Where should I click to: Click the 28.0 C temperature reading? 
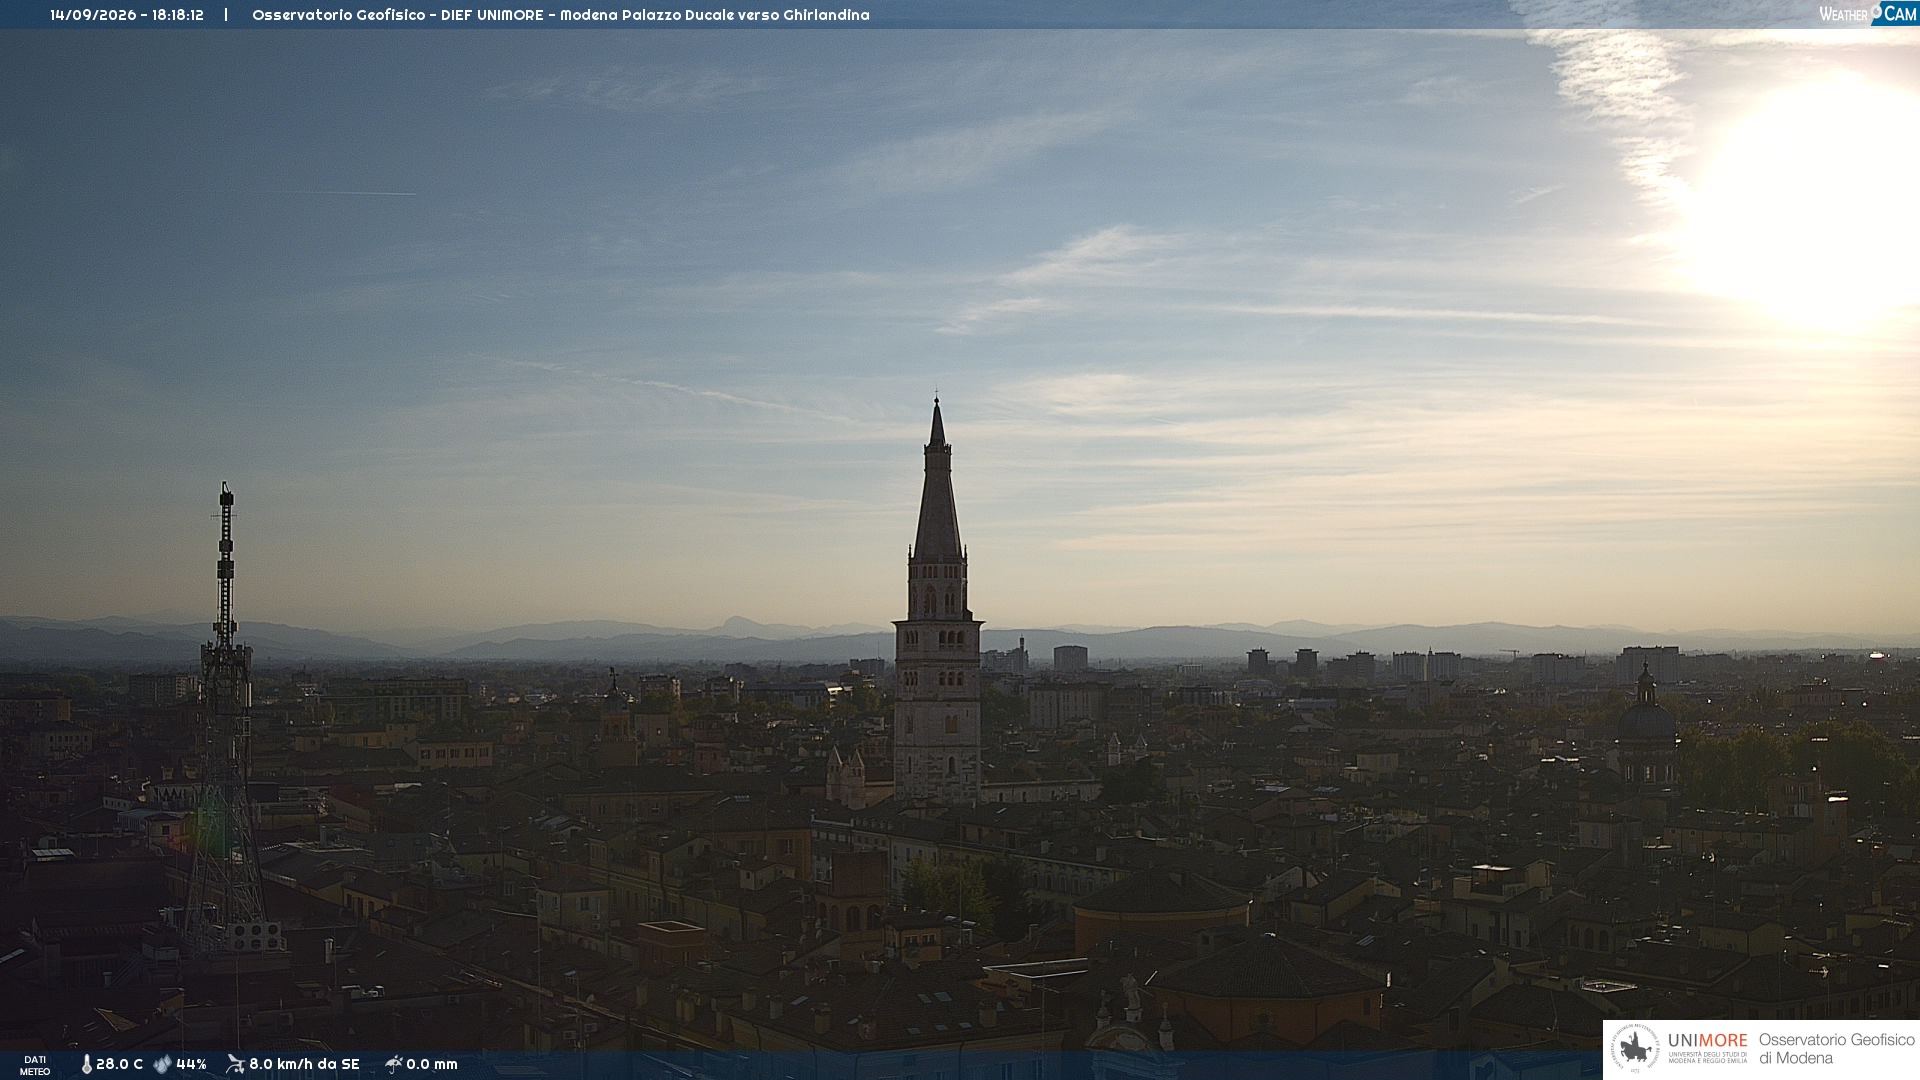119,1064
